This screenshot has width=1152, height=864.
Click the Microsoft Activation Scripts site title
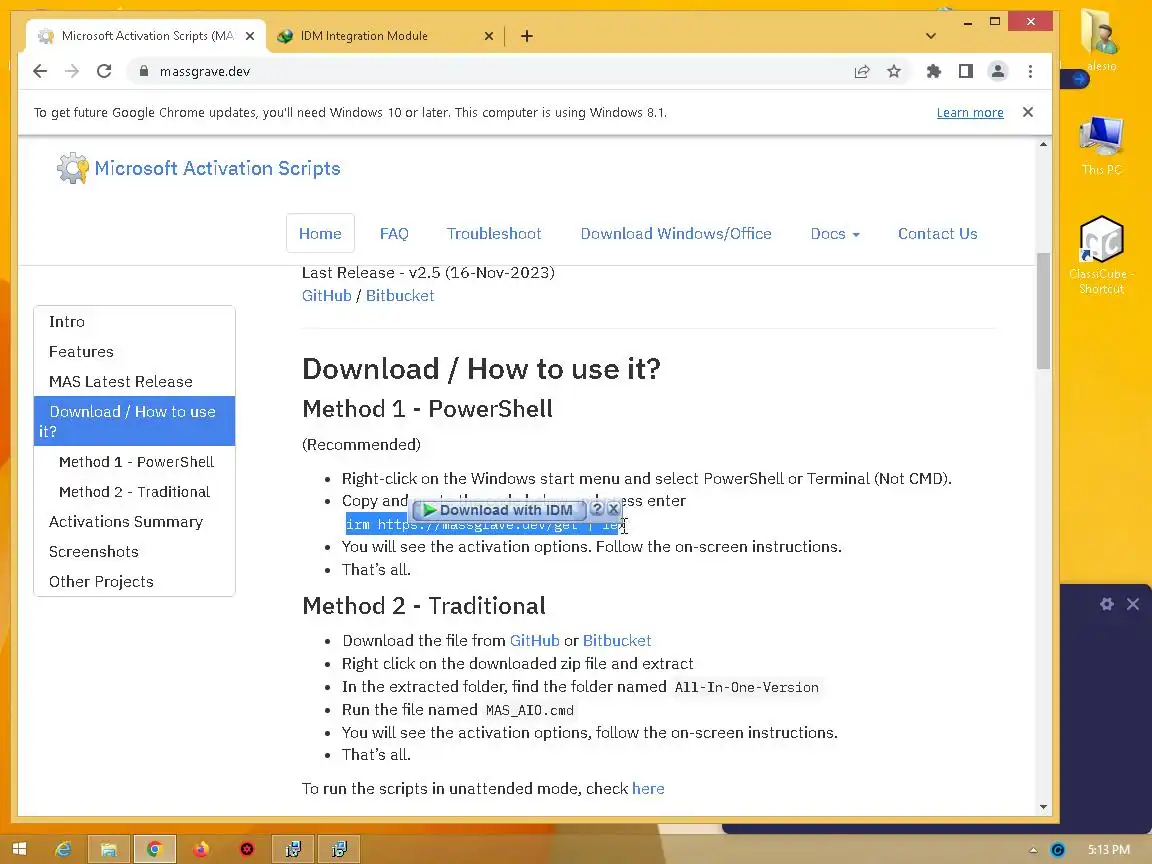(217, 168)
